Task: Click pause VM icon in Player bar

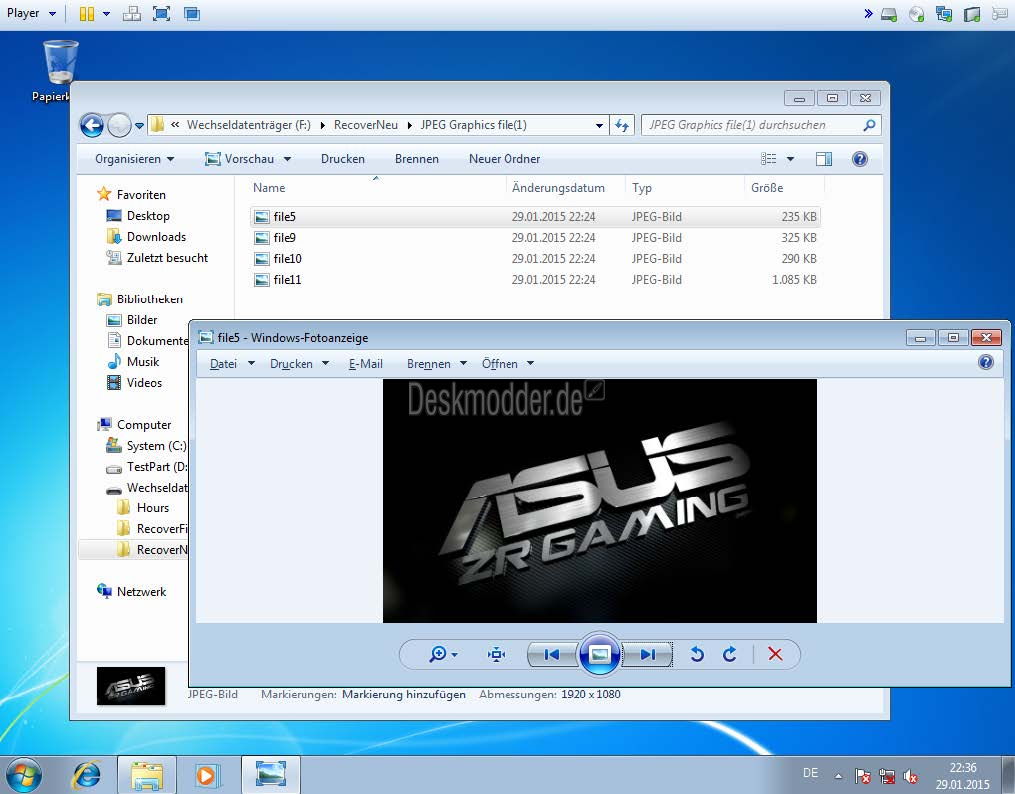Action: pyautogui.click(x=87, y=14)
